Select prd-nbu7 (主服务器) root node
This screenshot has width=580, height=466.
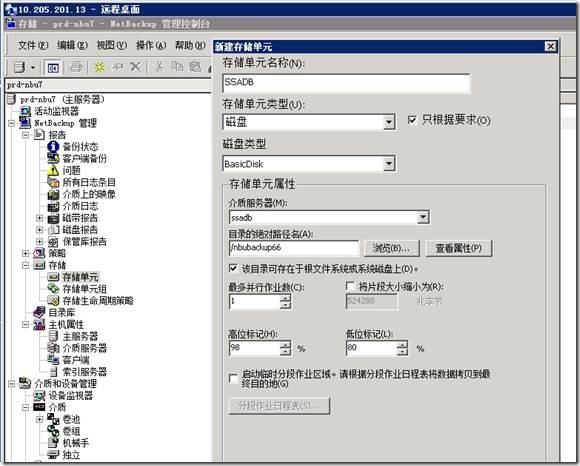point(62,99)
